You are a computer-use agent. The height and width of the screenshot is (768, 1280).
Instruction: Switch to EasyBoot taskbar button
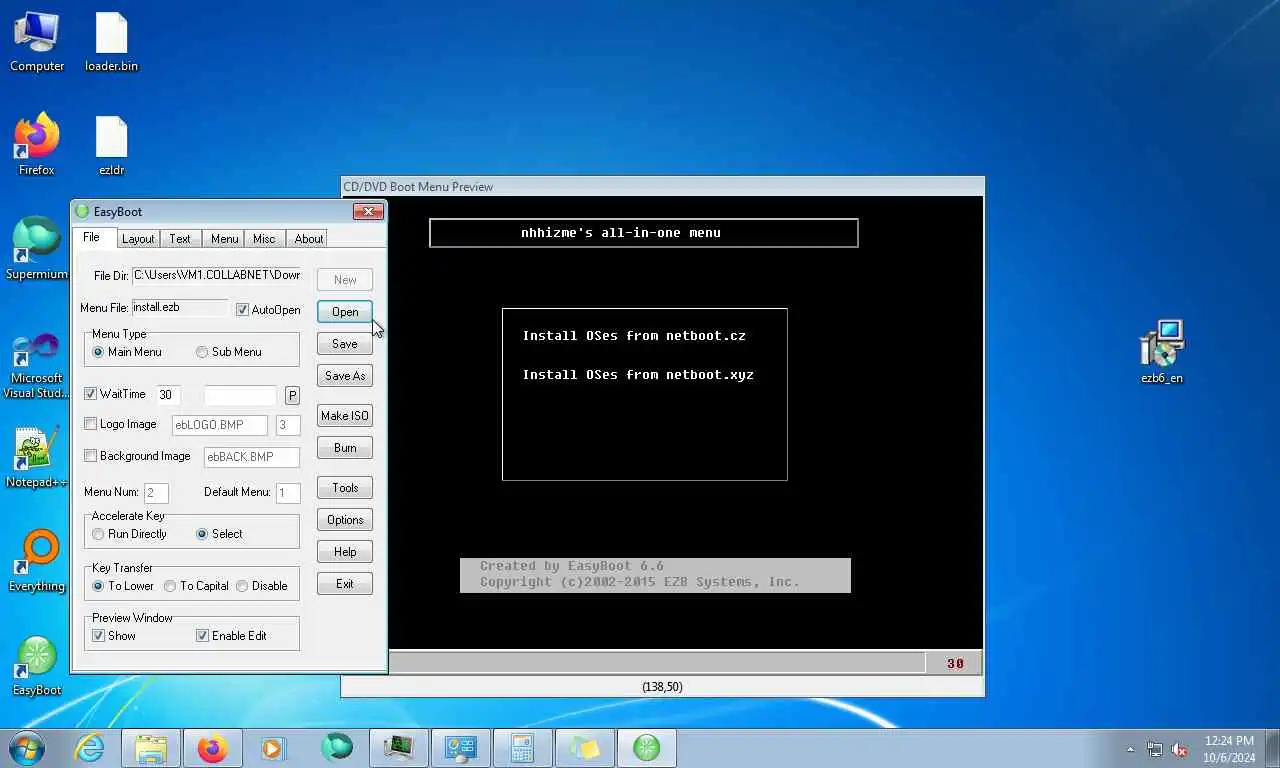pos(647,748)
